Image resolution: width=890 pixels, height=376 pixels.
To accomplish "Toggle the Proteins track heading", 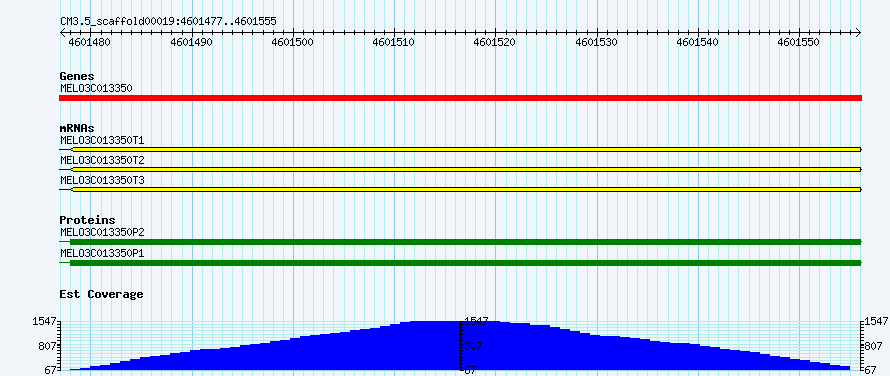I will pos(87,220).
